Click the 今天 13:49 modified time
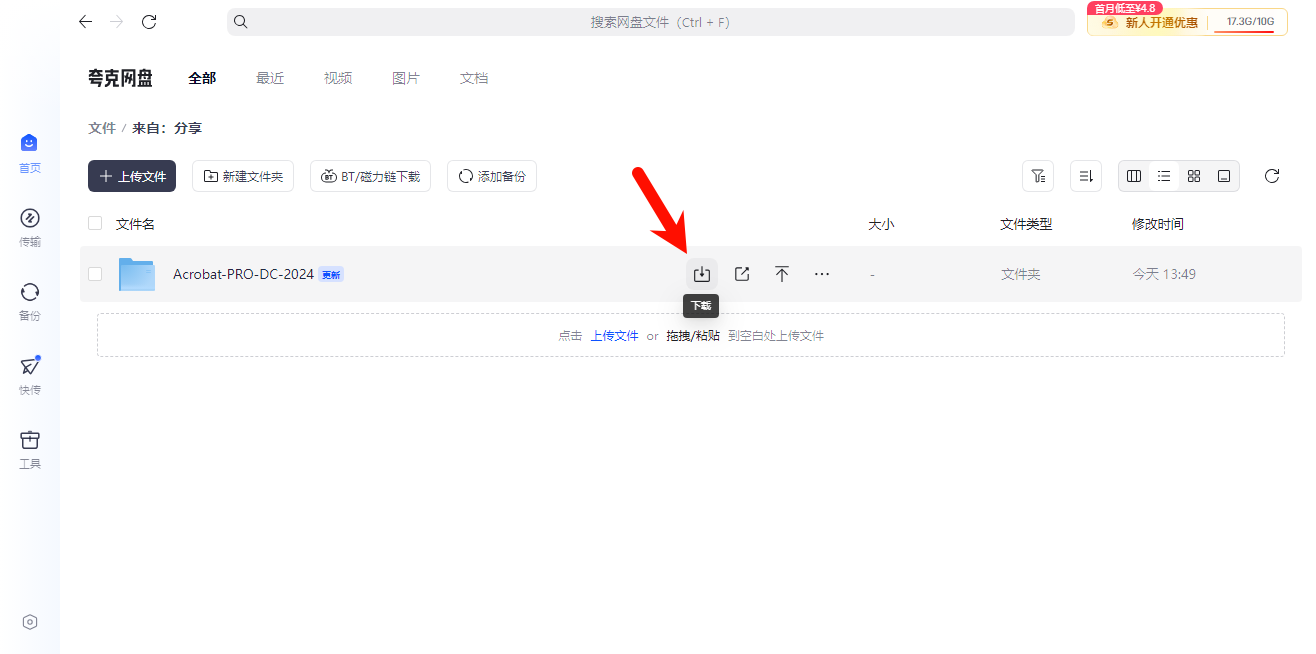This screenshot has width=1316, height=654. [x=1164, y=274]
